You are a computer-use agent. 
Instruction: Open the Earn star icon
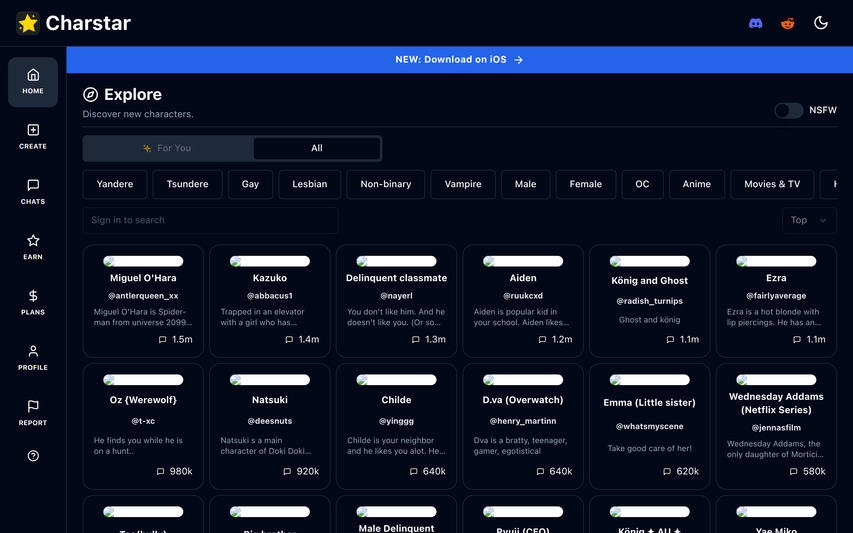[x=33, y=247]
